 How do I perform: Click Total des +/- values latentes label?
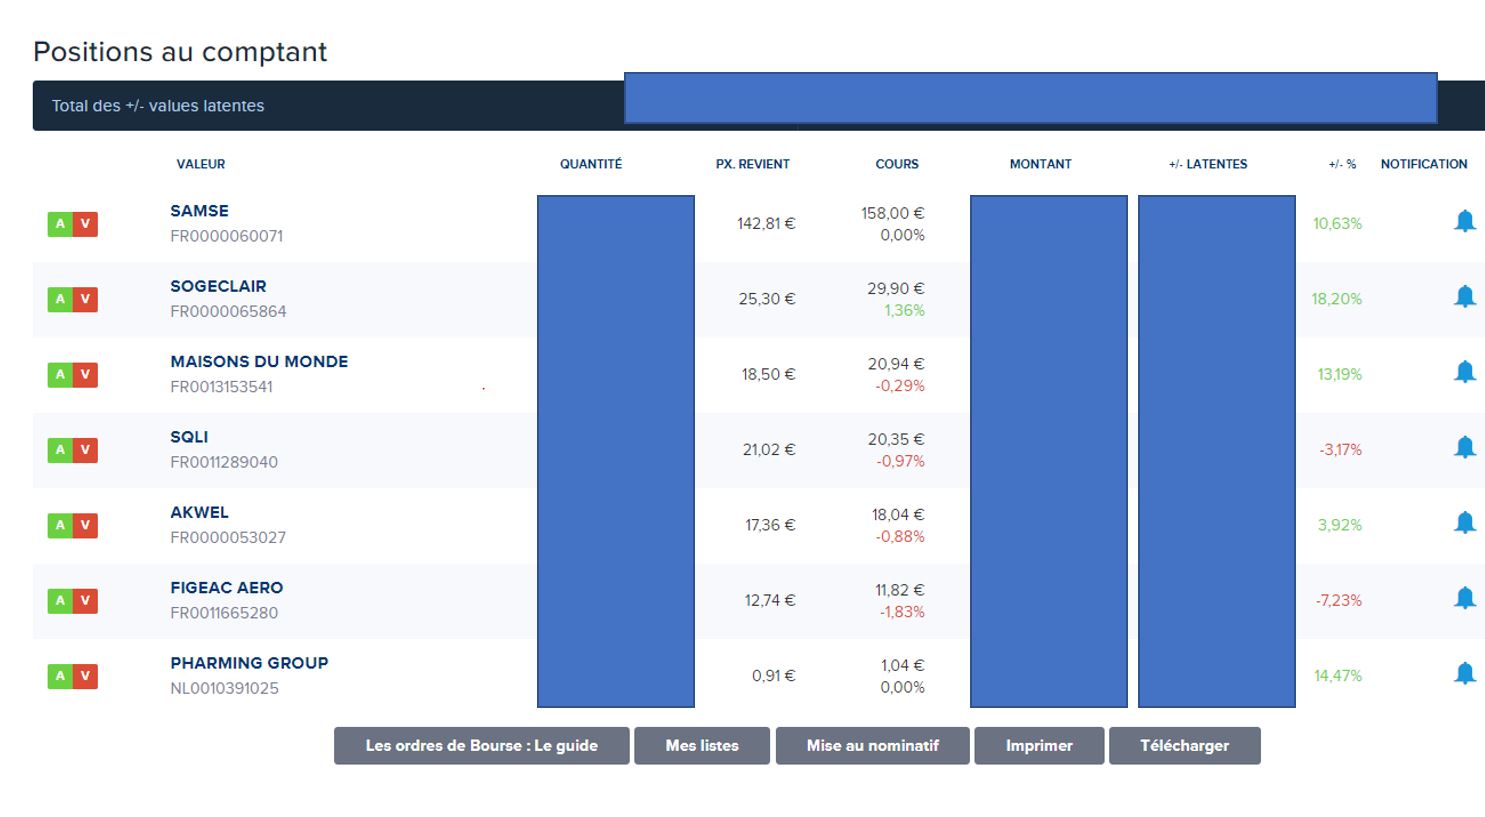pyautogui.click(x=158, y=106)
